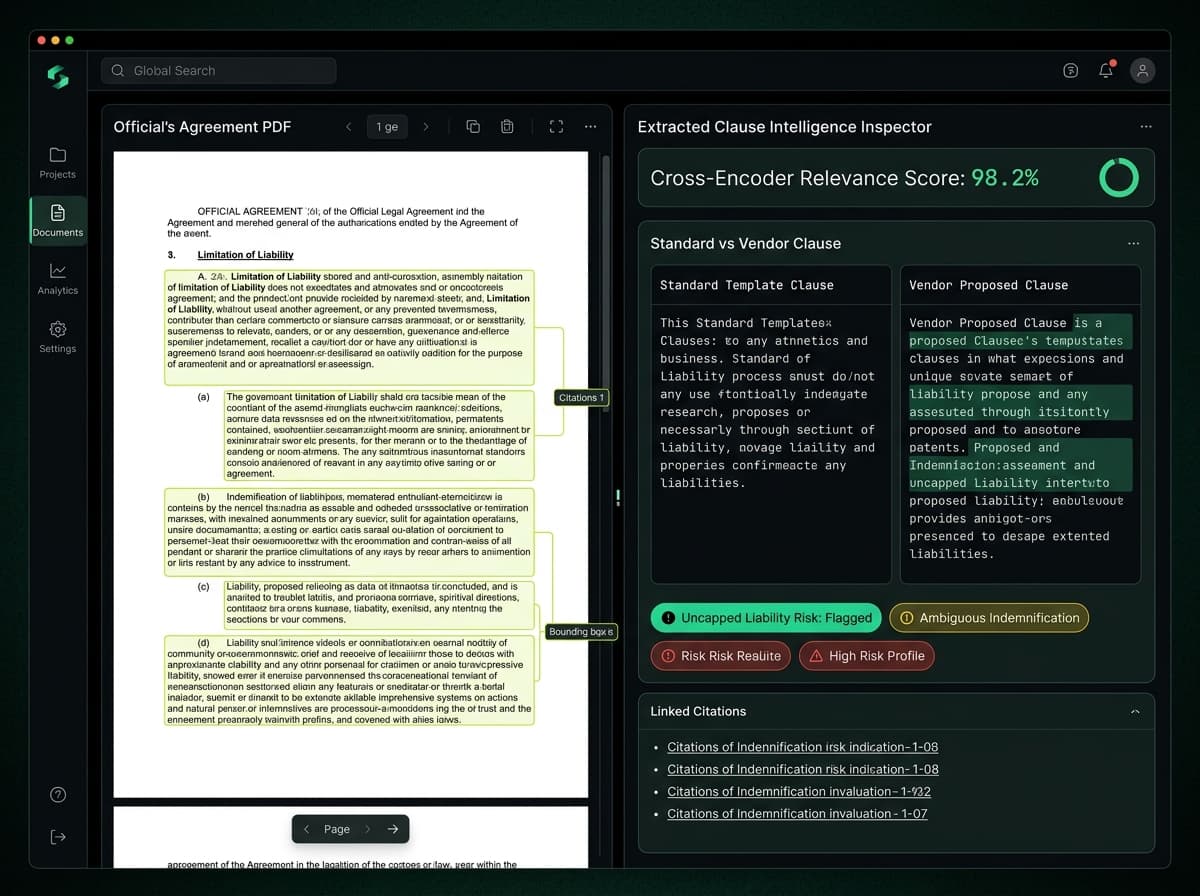Collapse the Linked Citations section
This screenshot has height=896, width=1200.
point(1135,712)
